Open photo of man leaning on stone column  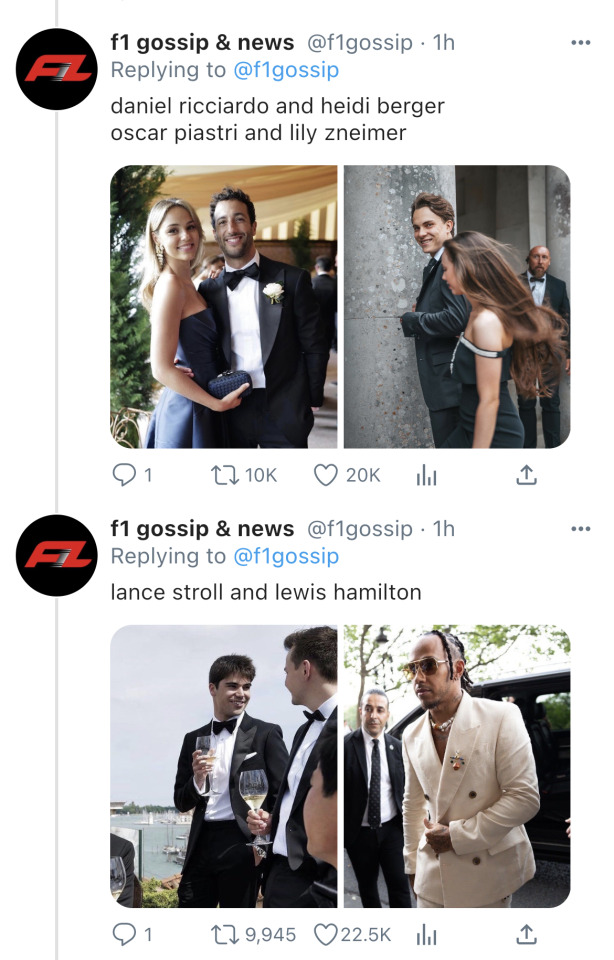click(x=457, y=306)
